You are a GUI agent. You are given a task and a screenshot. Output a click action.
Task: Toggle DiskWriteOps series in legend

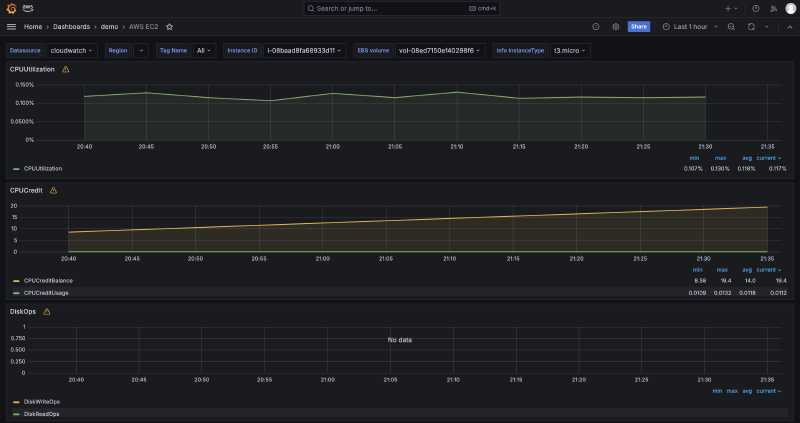(41, 402)
